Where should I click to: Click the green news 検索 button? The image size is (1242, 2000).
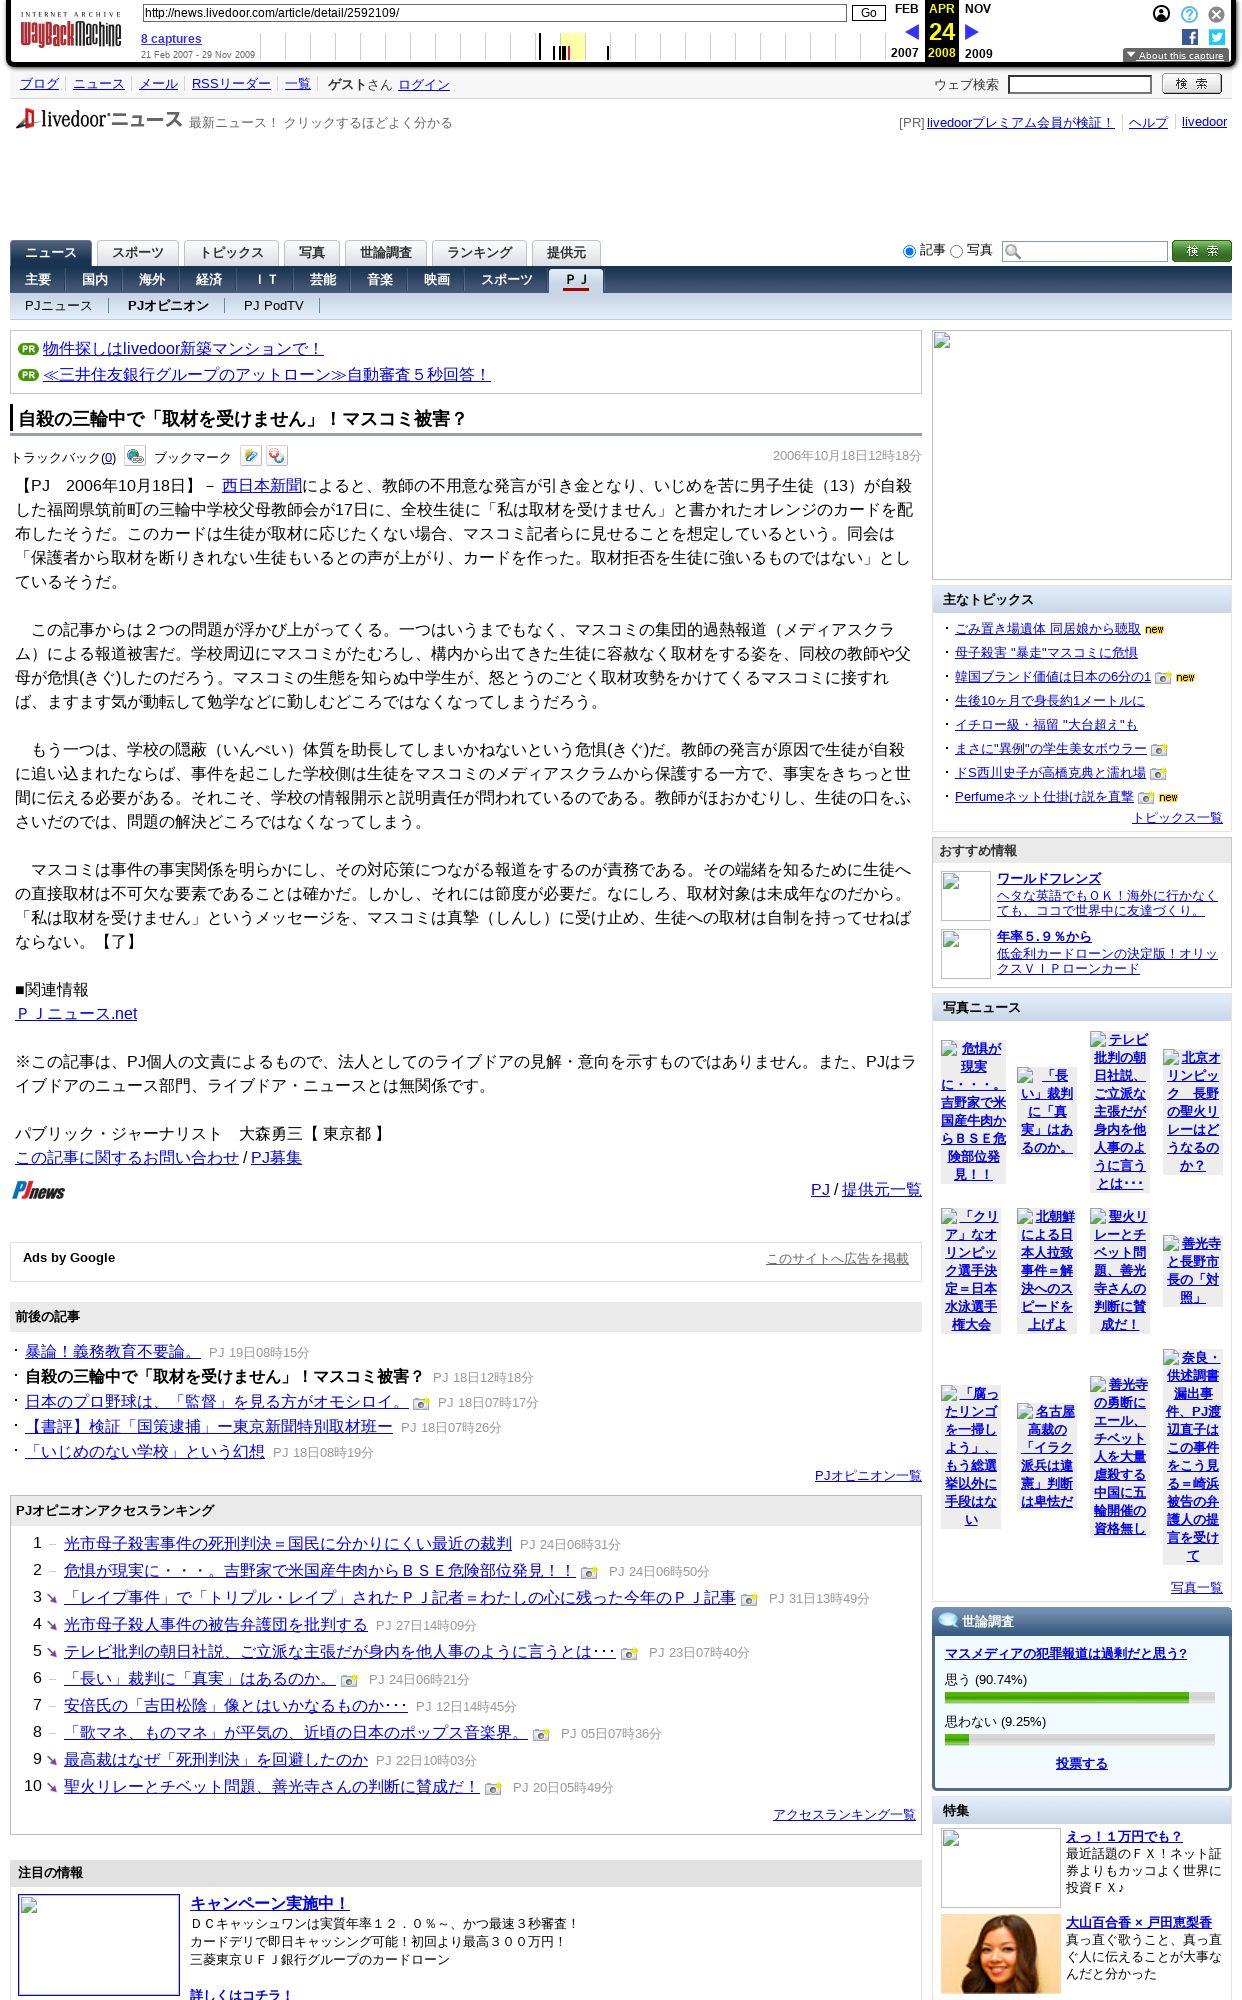pos(1202,251)
